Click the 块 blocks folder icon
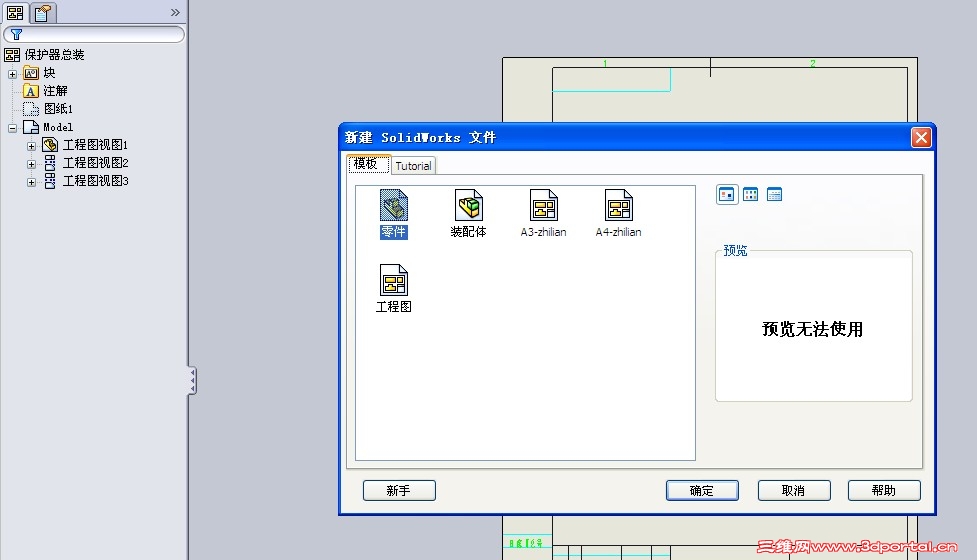977x560 pixels. tap(31, 73)
